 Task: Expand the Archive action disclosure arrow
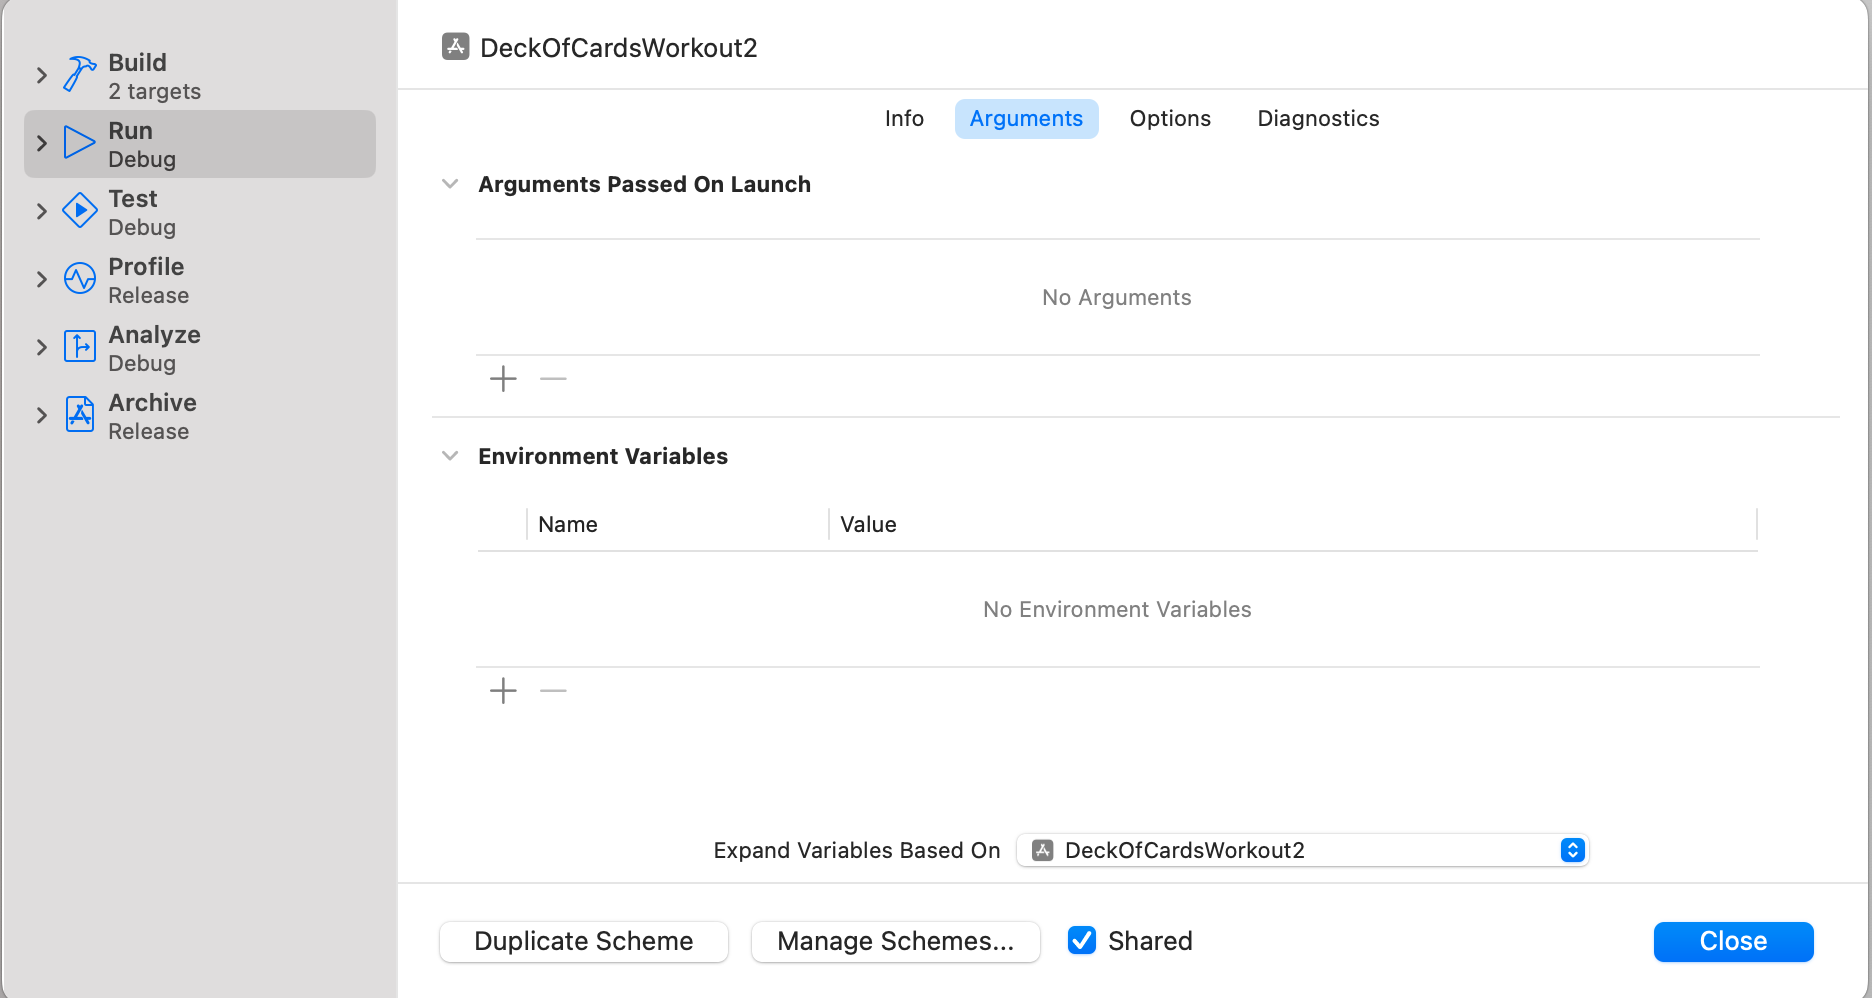(x=41, y=415)
